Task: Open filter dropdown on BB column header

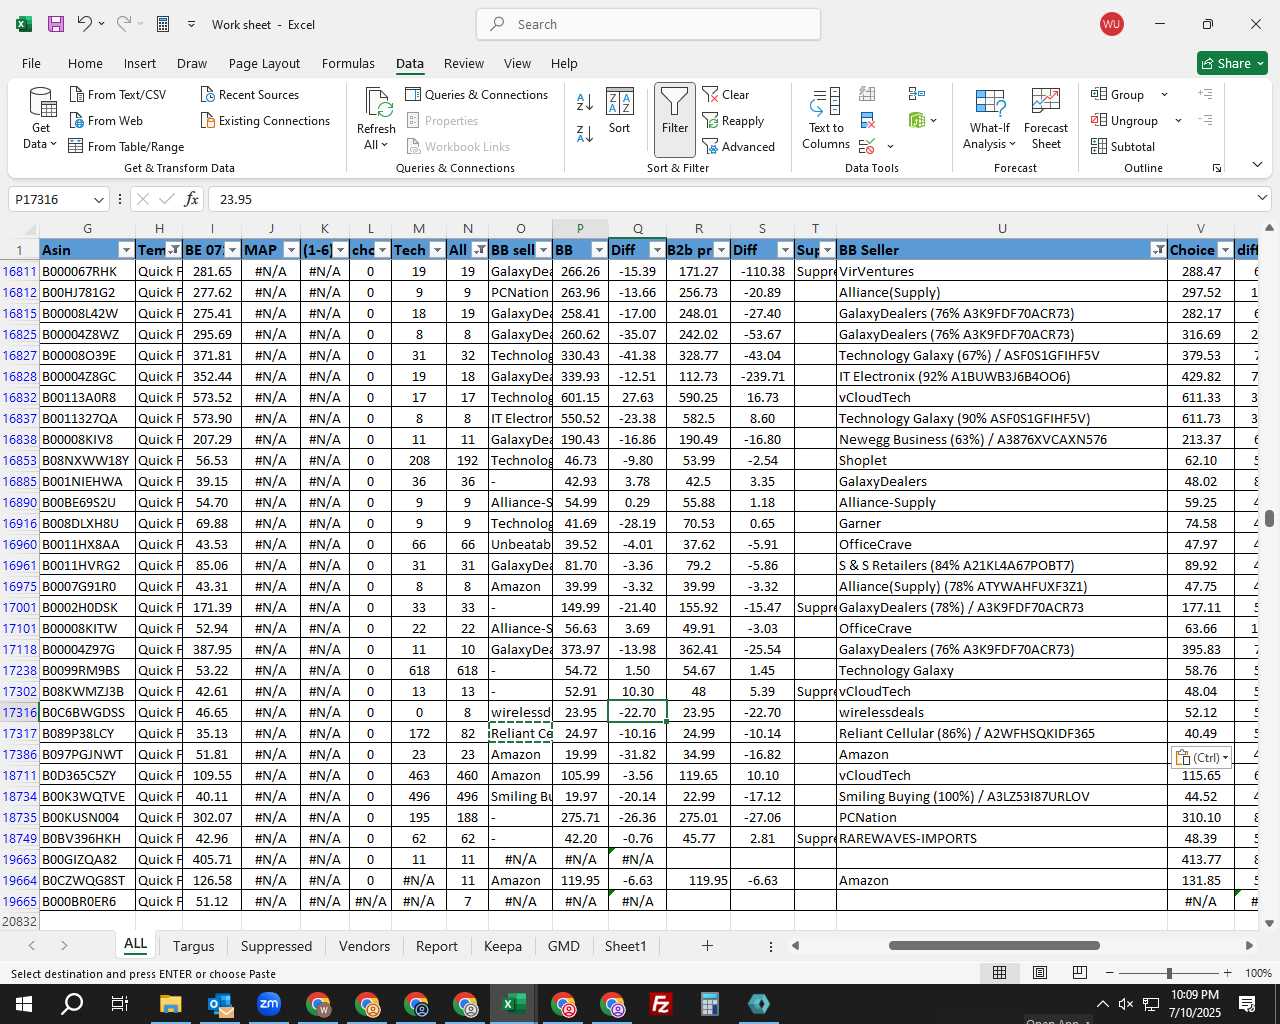Action: pos(599,250)
